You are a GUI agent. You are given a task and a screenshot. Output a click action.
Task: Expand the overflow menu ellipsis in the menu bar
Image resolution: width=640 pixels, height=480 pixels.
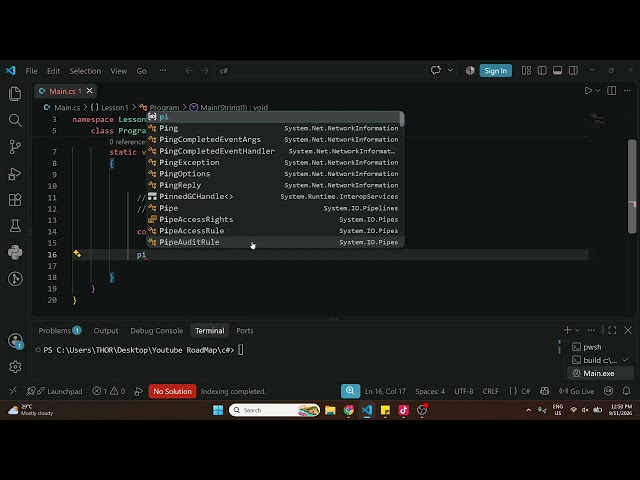(163, 71)
